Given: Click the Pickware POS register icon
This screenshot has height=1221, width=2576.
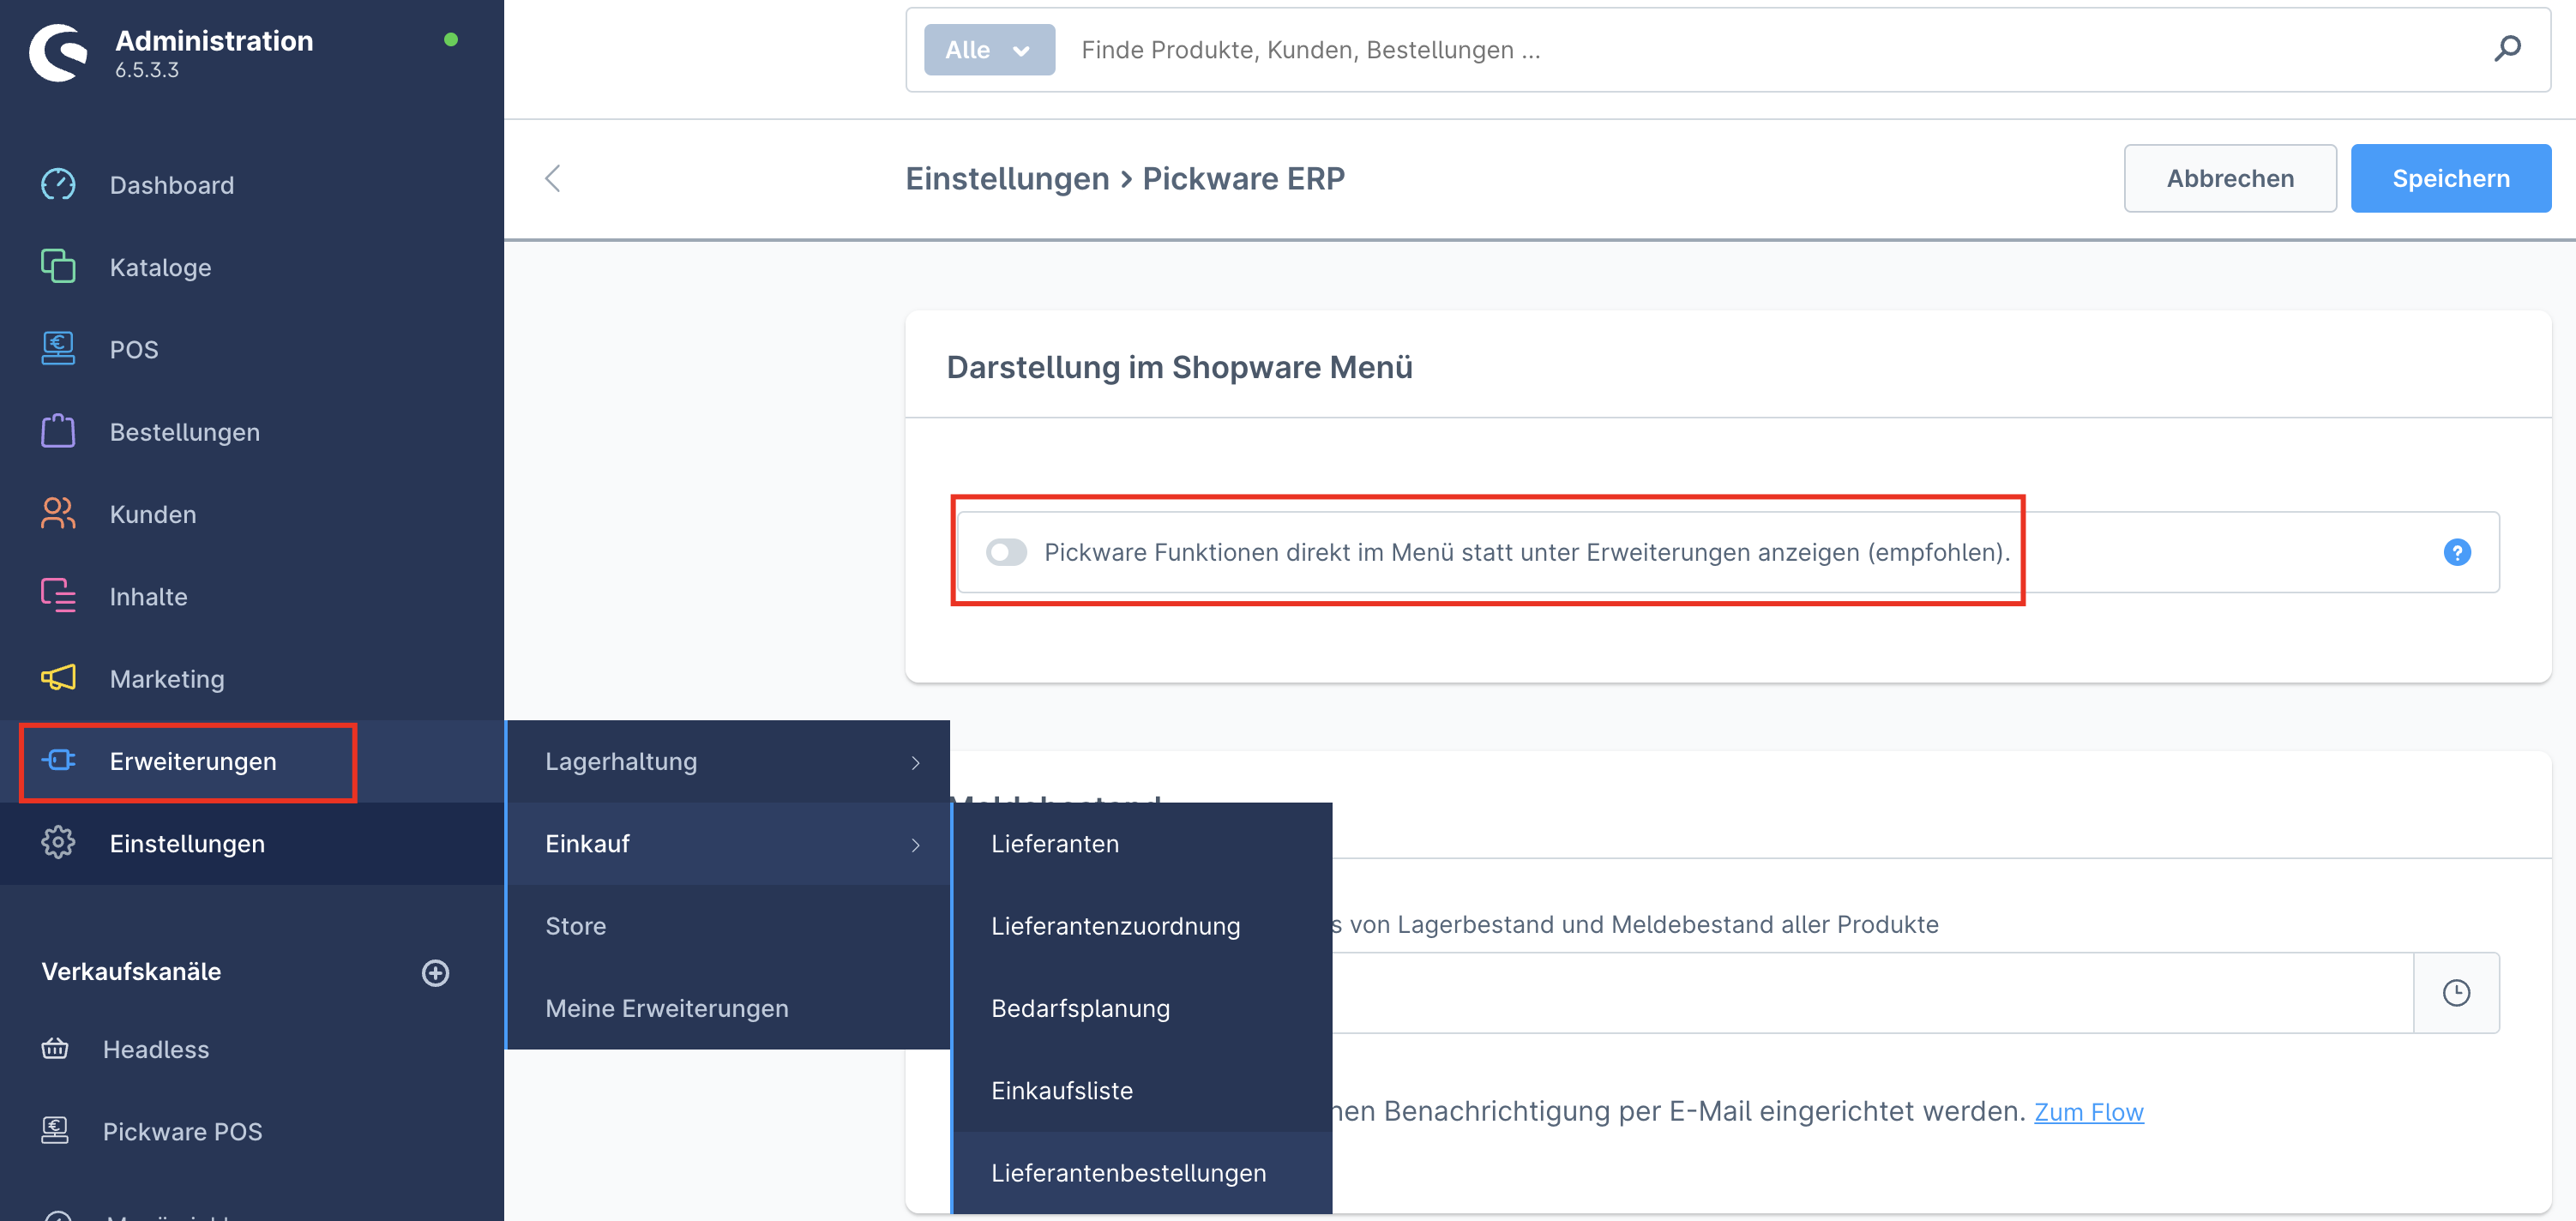Looking at the screenshot, I should point(55,1130).
